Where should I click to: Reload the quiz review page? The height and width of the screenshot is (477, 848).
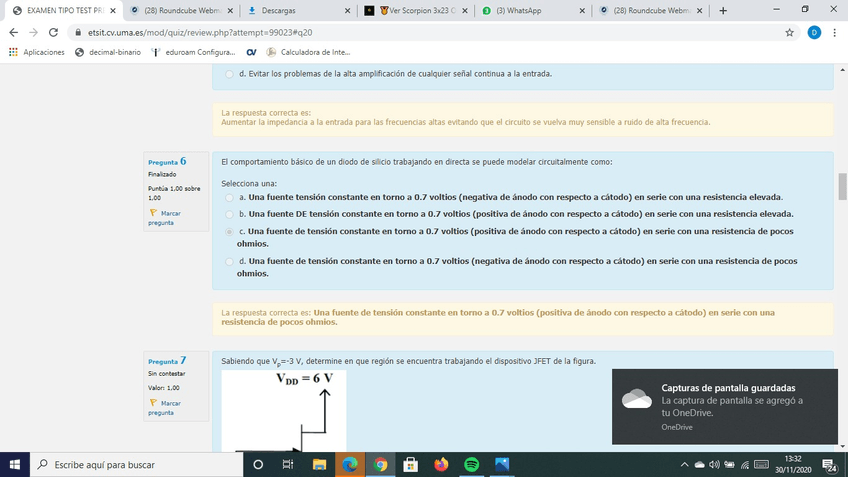click(x=53, y=32)
